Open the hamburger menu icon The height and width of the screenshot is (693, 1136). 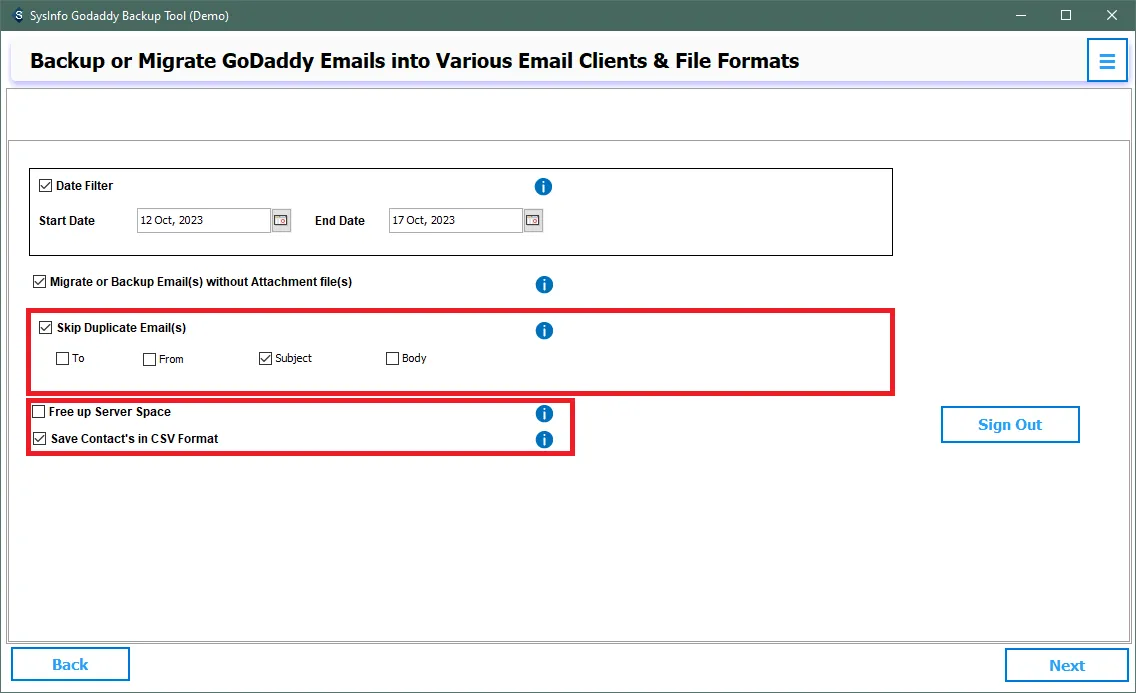click(x=1106, y=61)
